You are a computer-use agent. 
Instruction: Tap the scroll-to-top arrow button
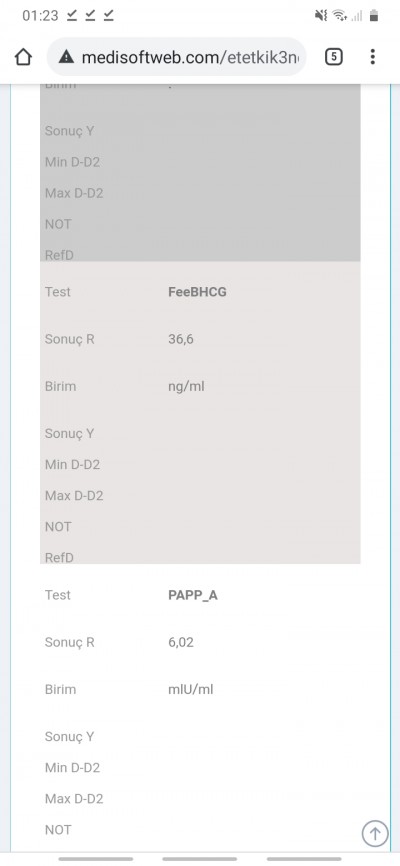pos(375,833)
